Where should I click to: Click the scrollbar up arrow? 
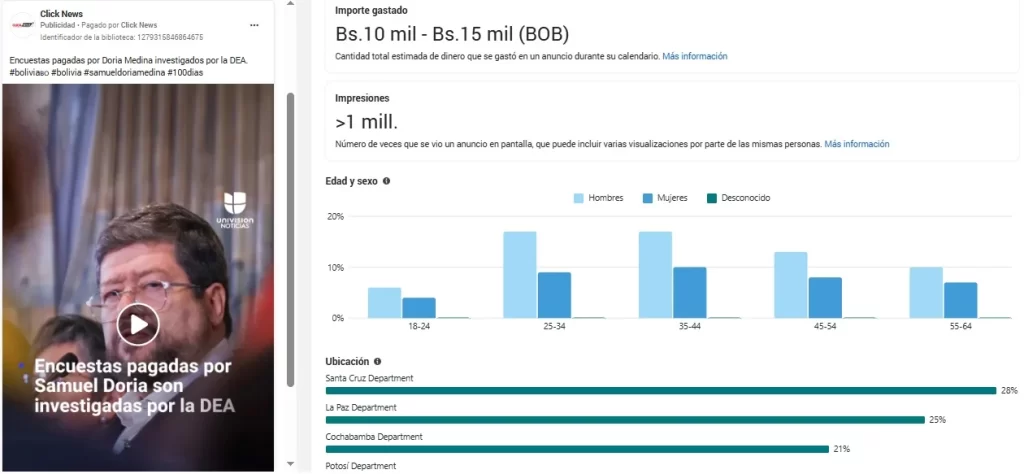point(290,5)
